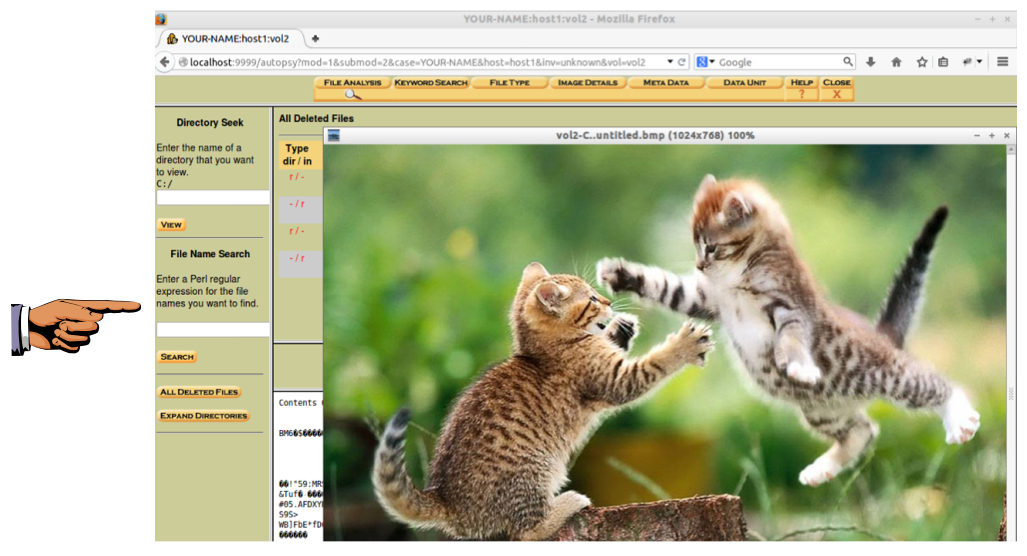Expand the URL bar history dropdown
This screenshot has height=556, width=1027.
669,62
